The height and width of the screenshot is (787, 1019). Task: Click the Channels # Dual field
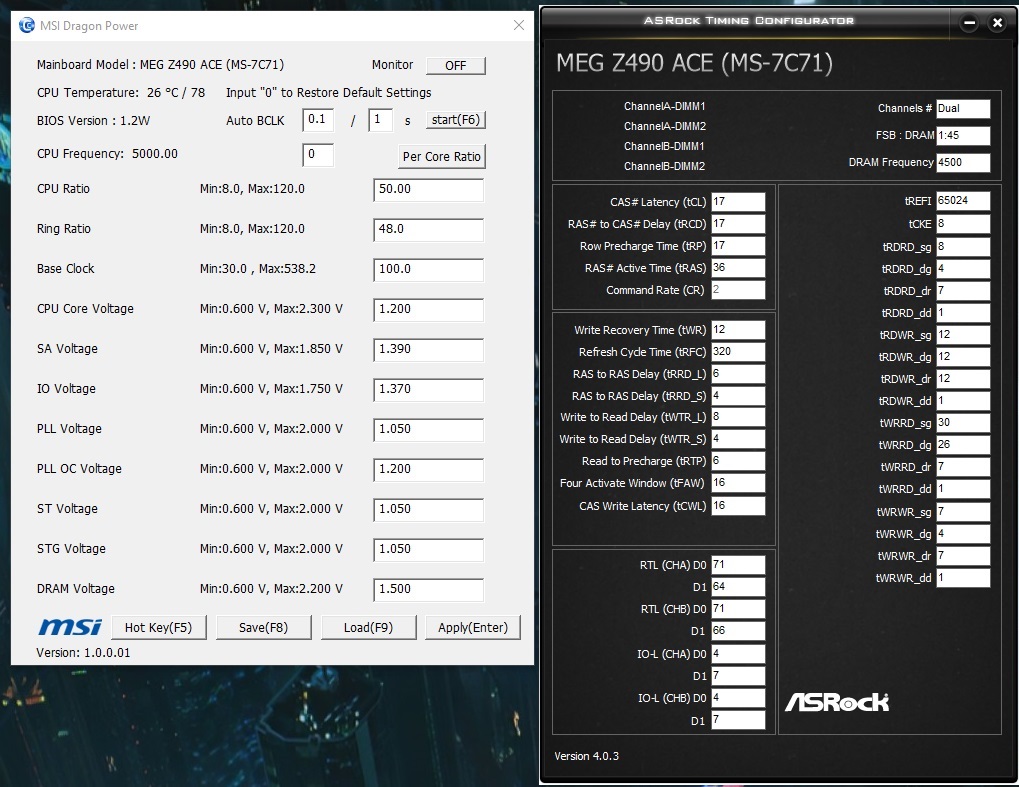coord(963,109)
